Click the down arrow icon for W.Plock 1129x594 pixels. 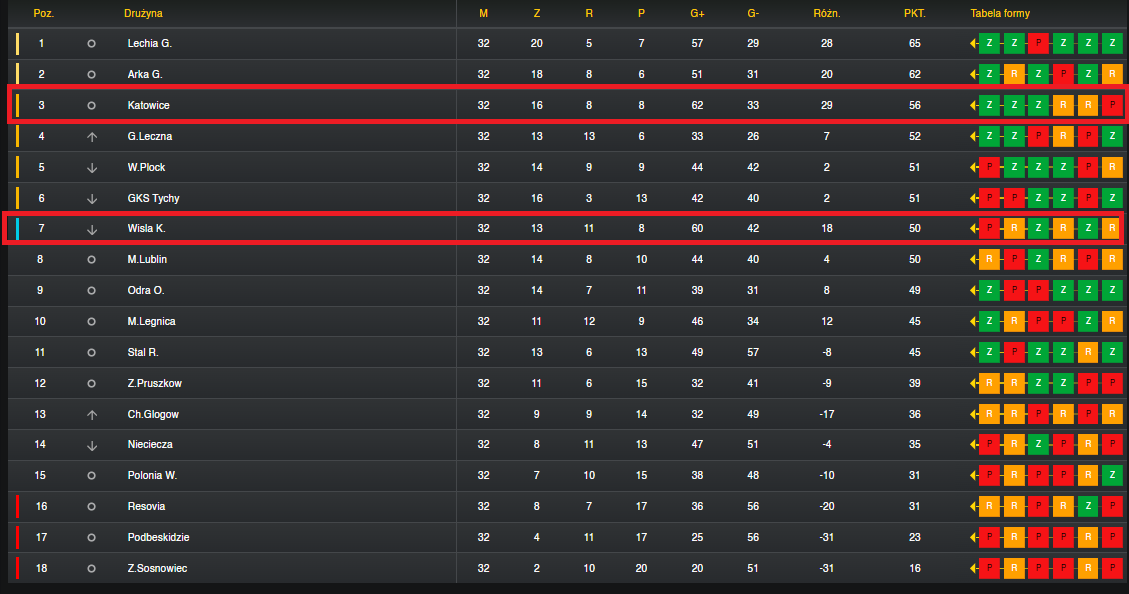(91, 167)
